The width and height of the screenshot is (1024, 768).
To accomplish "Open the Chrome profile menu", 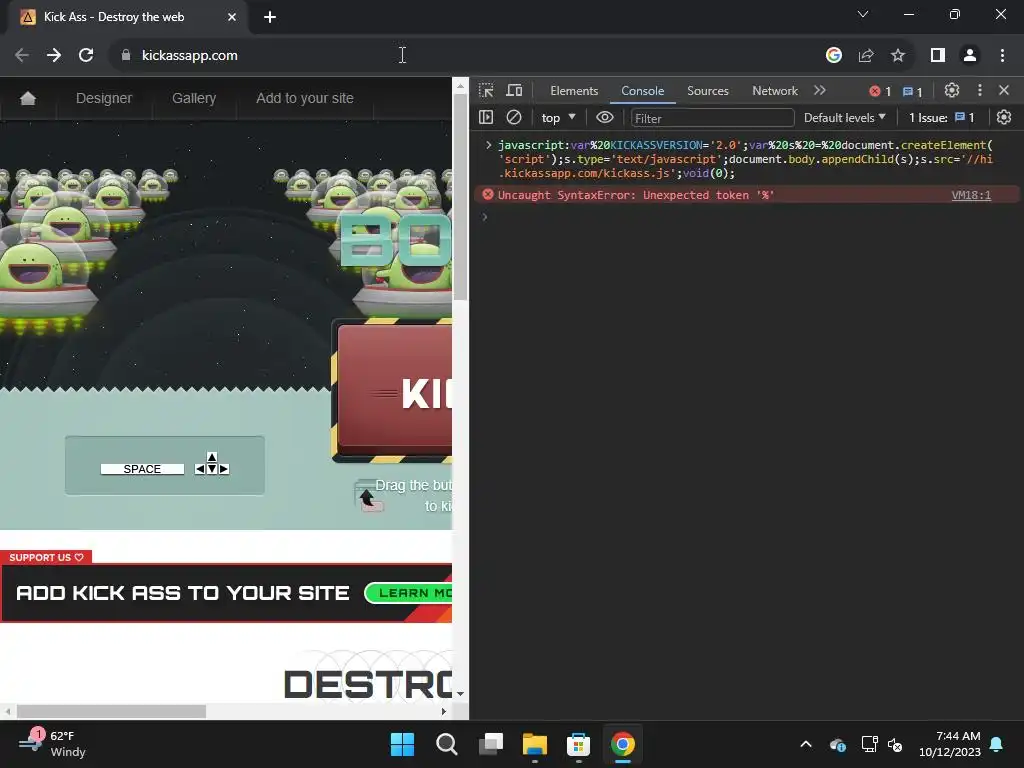I will coord(970,56).
